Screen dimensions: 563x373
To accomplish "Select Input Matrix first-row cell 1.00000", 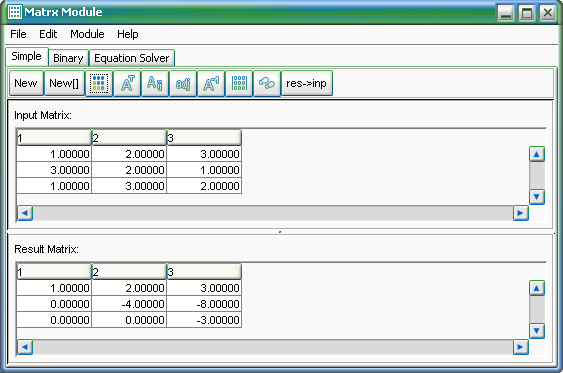I will coord(54,154).
